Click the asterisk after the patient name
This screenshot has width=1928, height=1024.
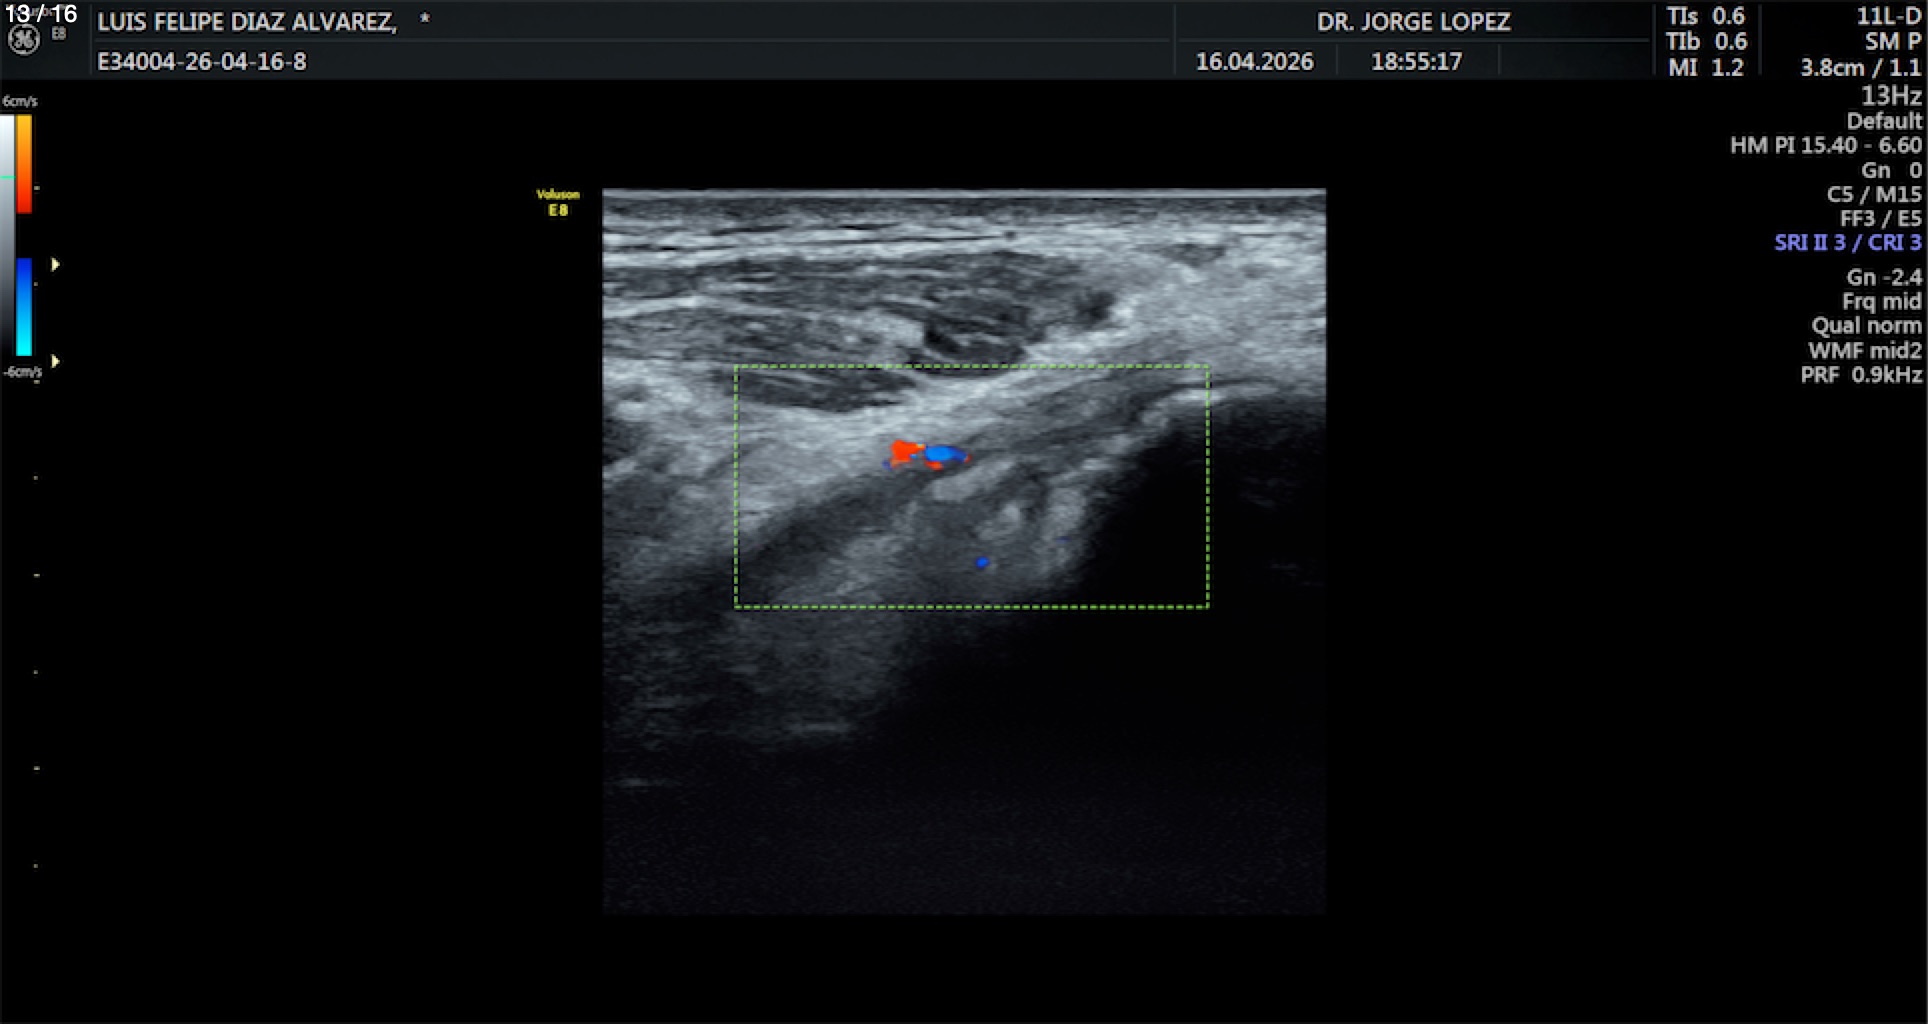[x=424, y=21]
